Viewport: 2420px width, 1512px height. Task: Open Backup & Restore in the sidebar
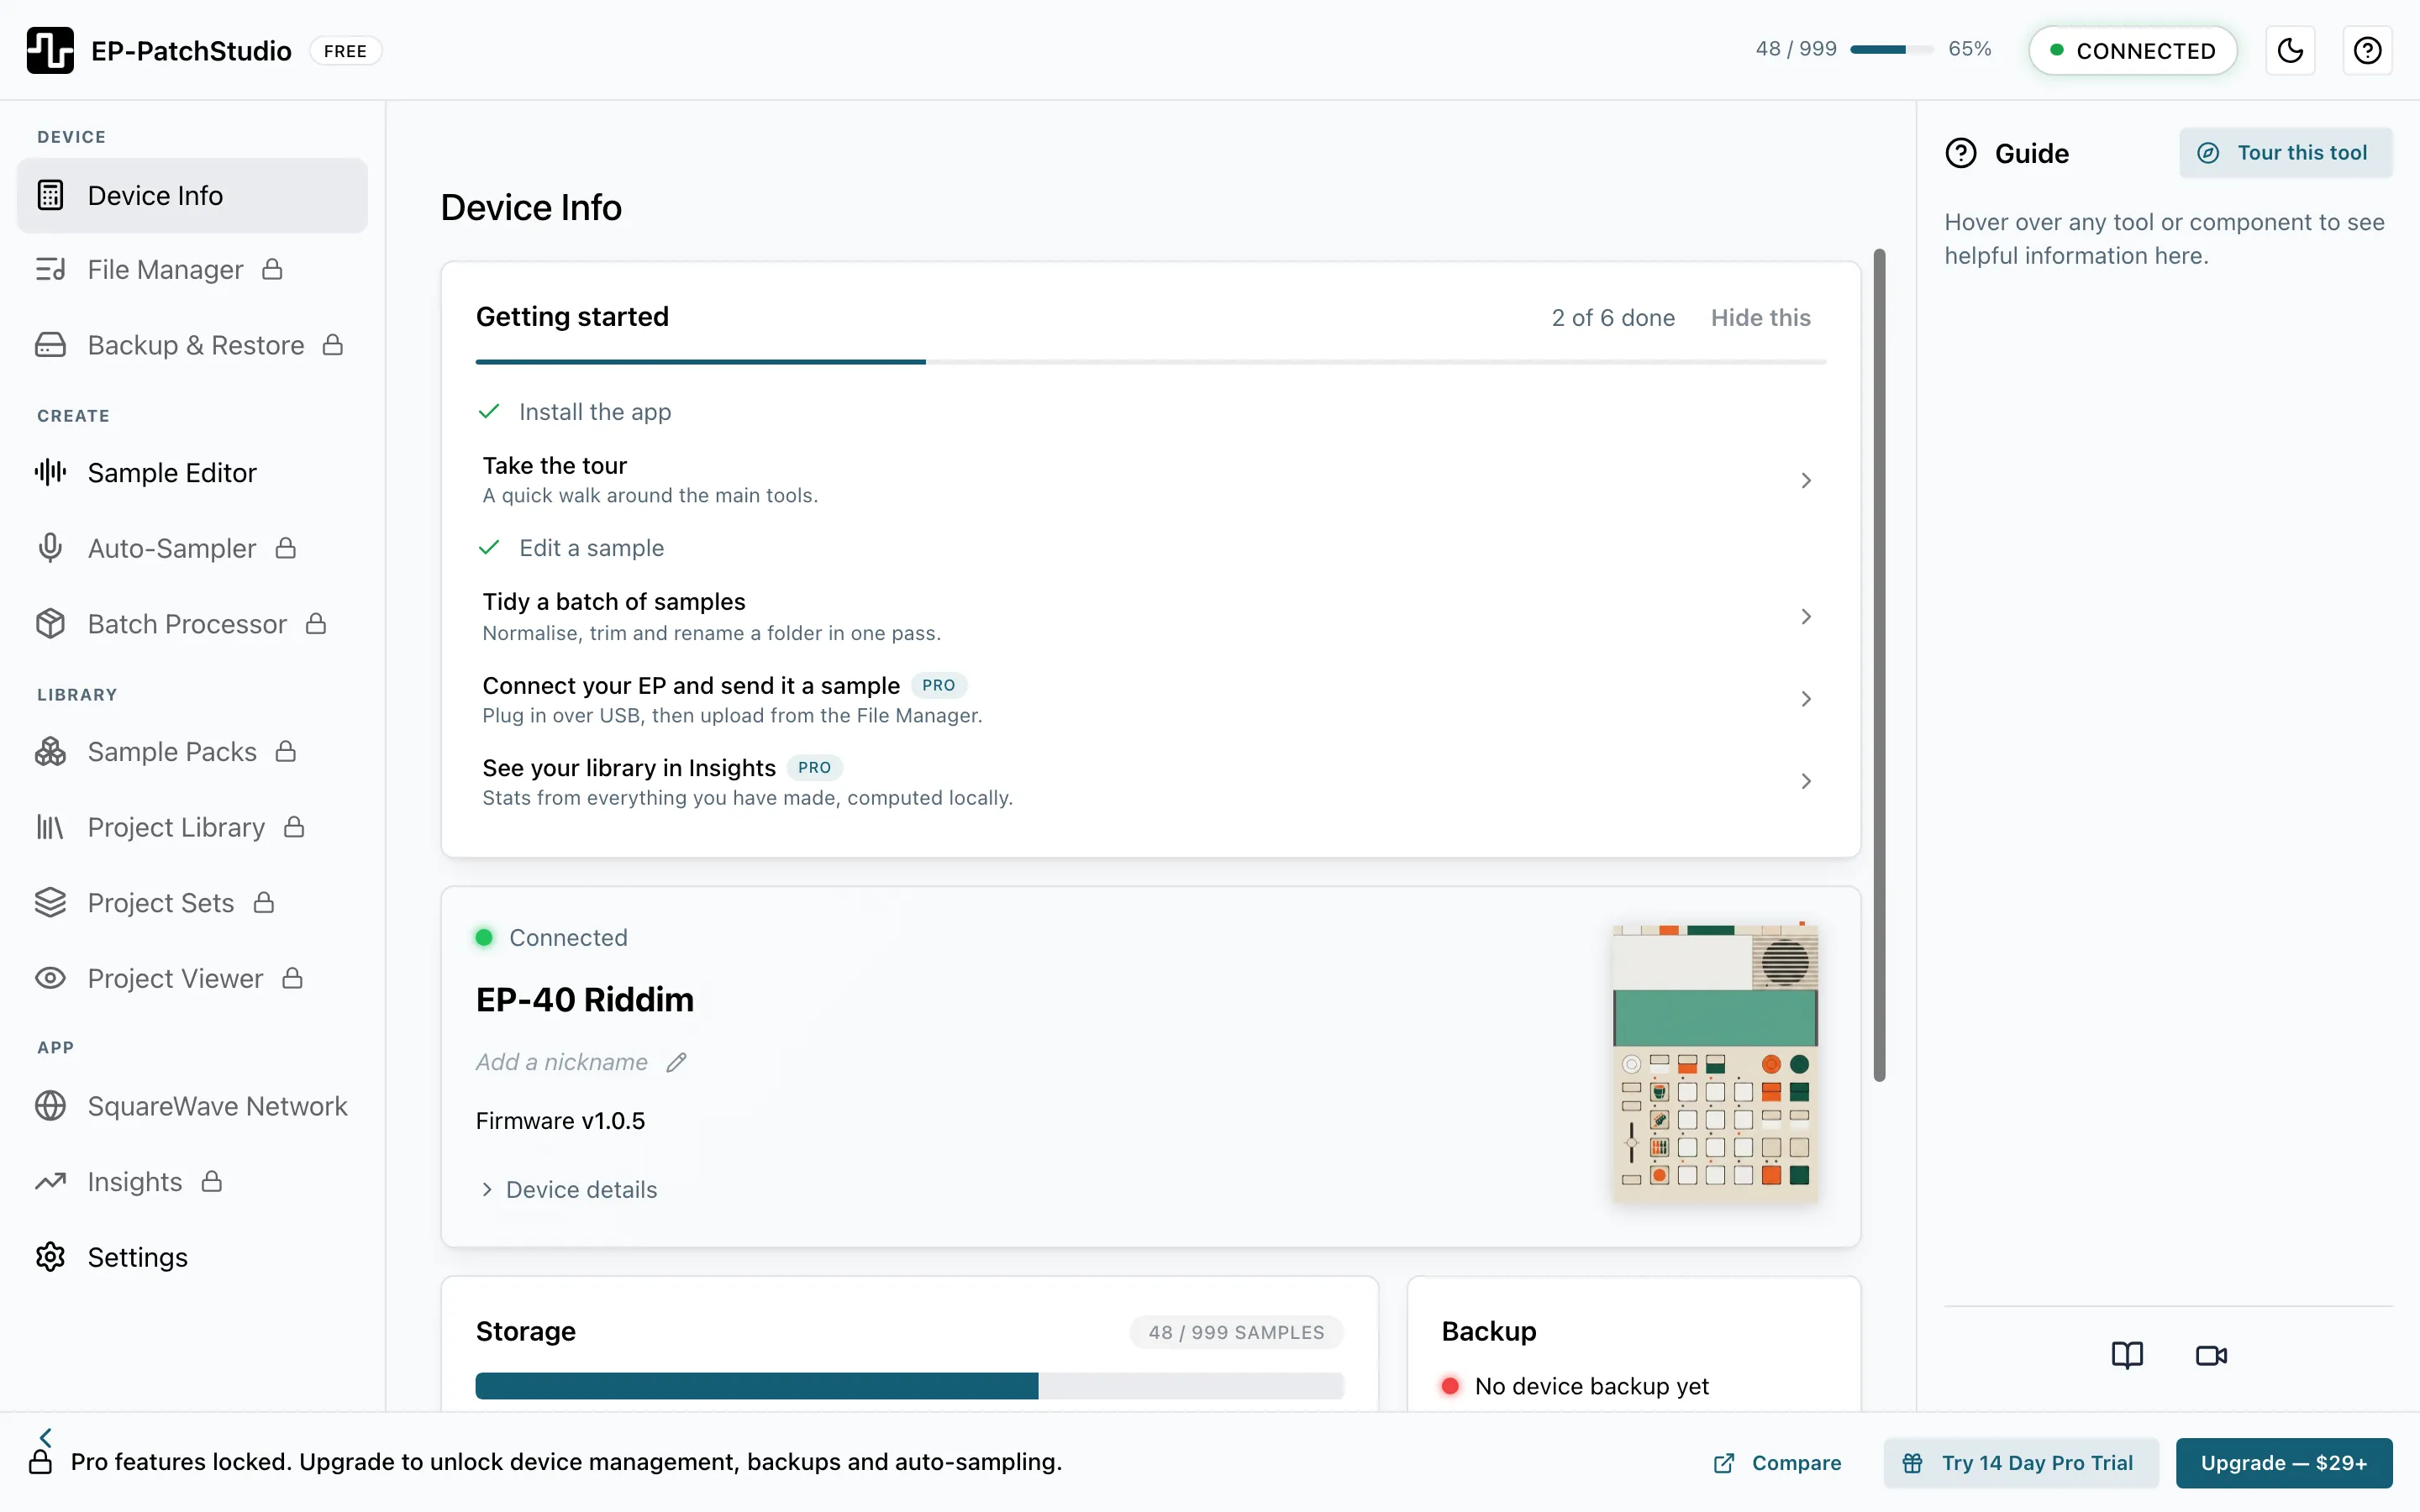(x=192, y=345)
